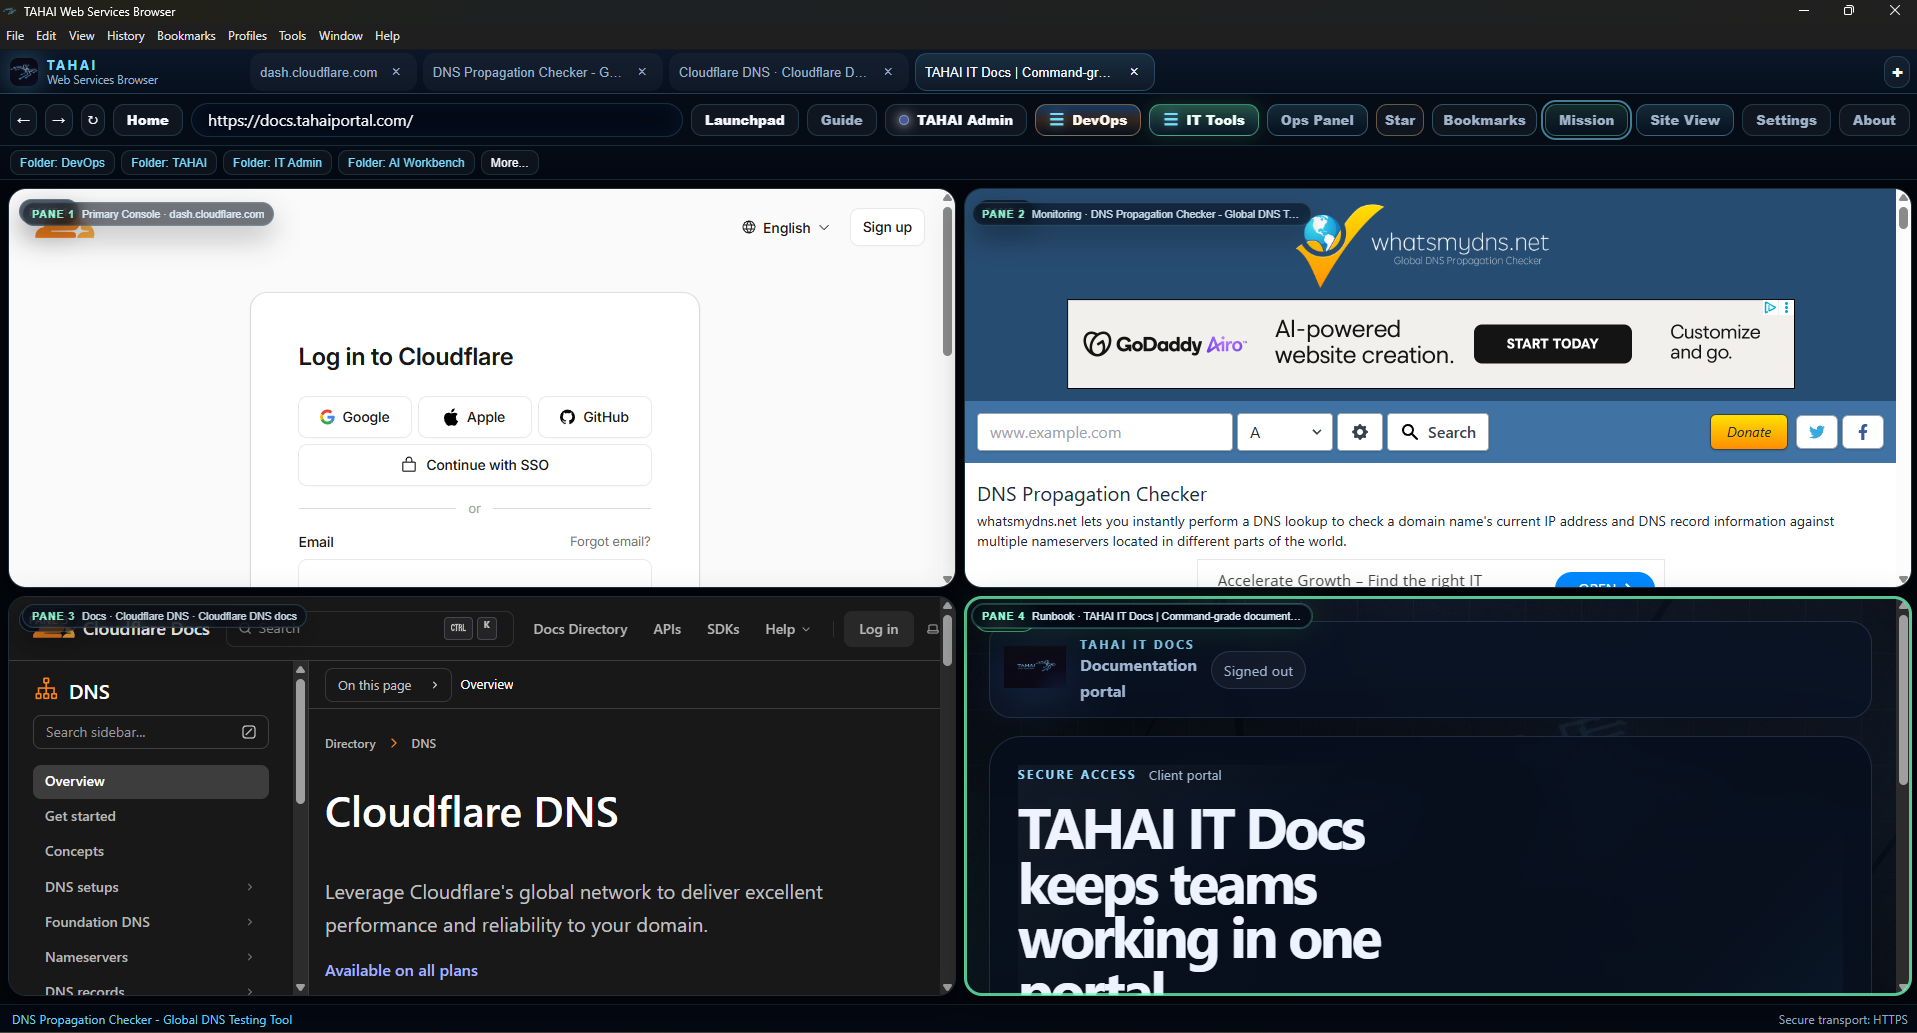
Task: Click the Log in button in Cloudflare Docs
Action: [879, 629]
